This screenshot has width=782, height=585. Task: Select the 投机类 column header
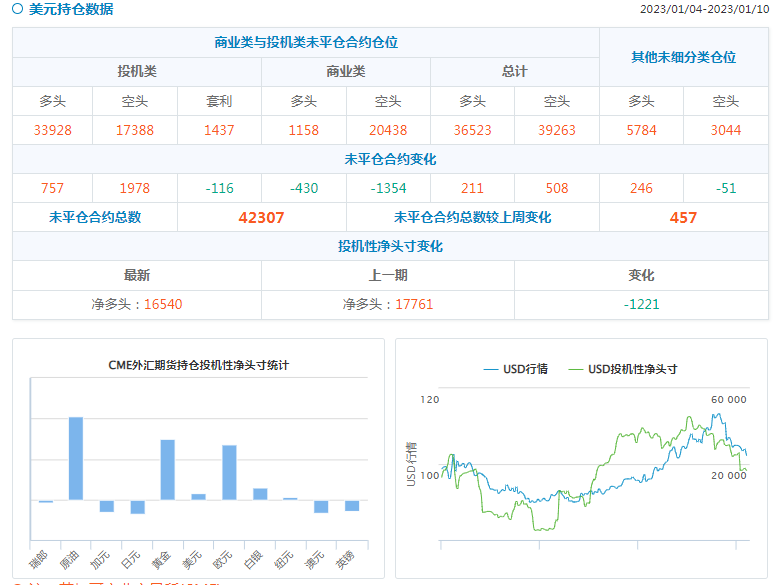pyautogui.click(x=137, y=72)
